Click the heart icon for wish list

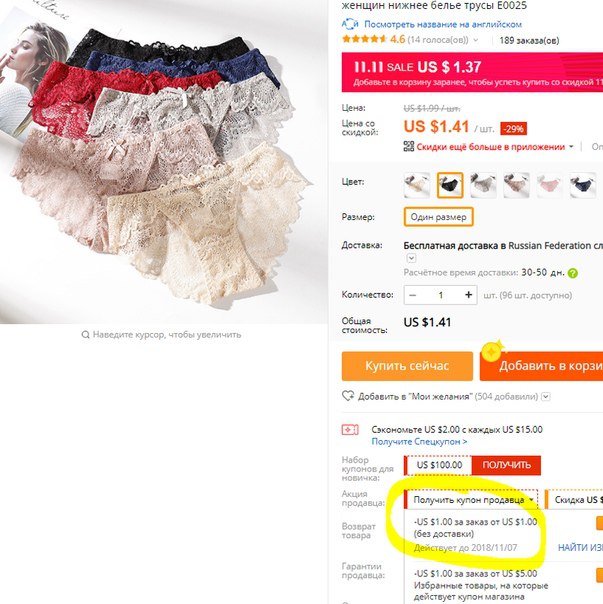coord(348,396)
